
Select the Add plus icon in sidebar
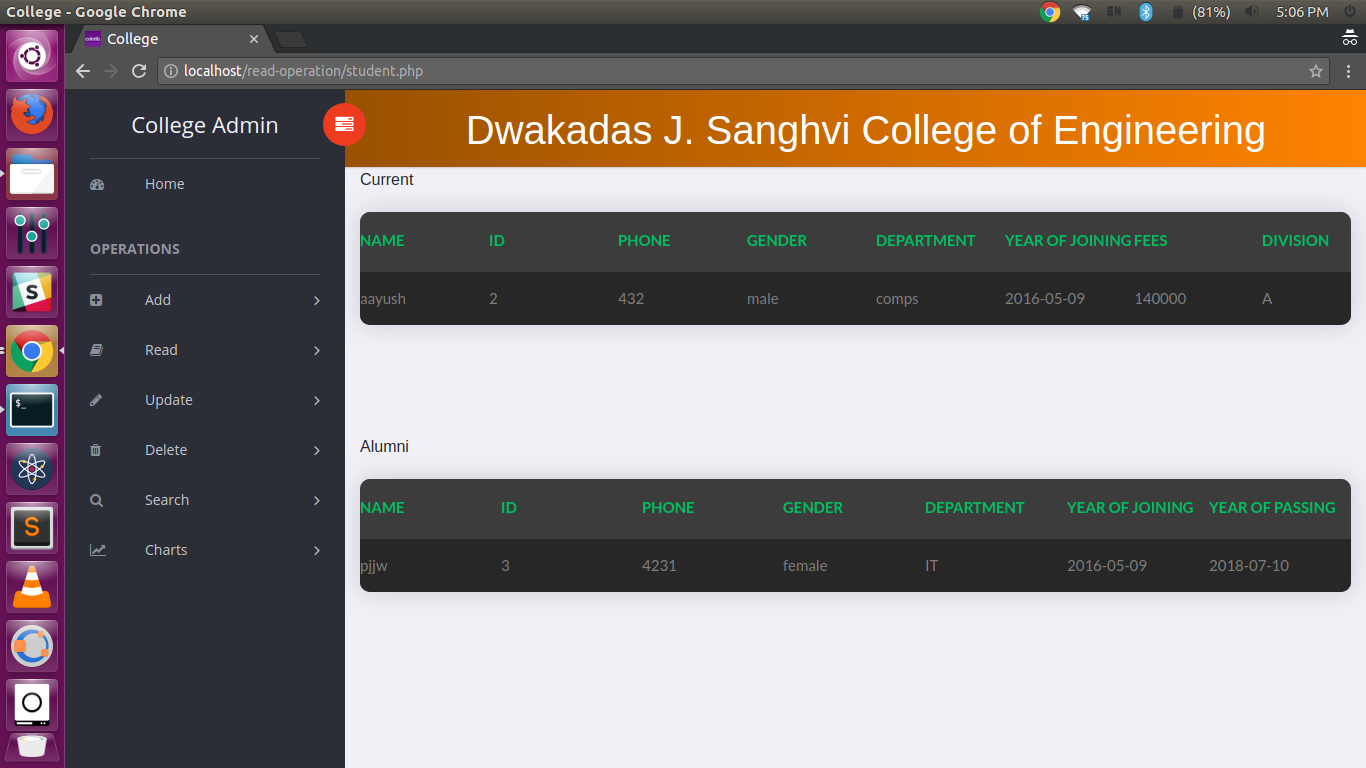96,299
